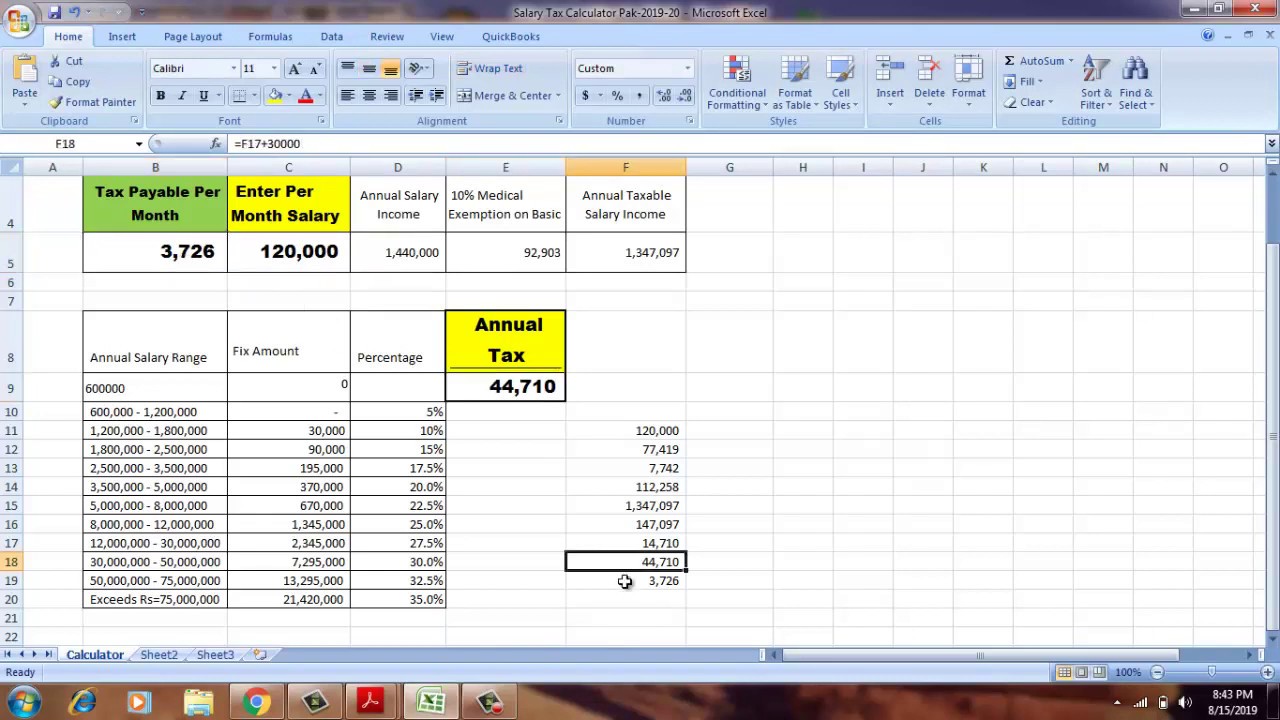Open the Fill options

(x=1026, y=82)
